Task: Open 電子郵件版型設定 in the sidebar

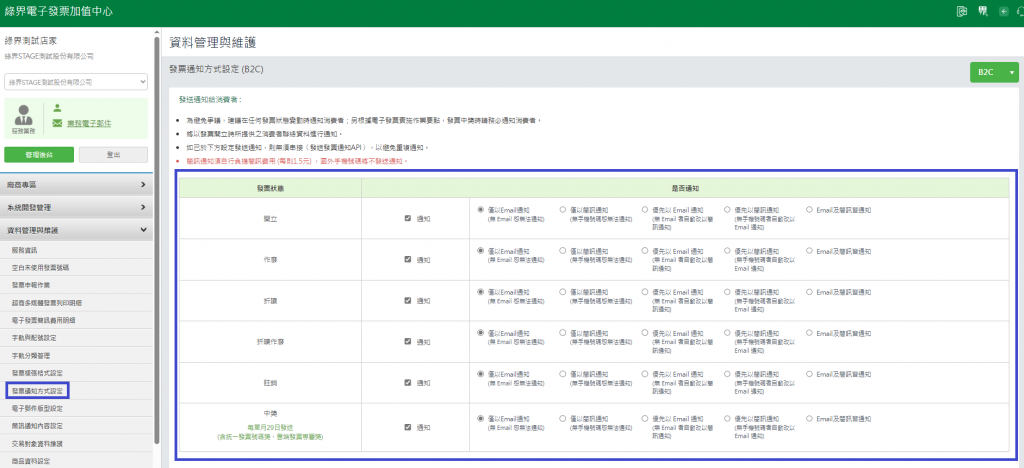Action: pos(76,409)
